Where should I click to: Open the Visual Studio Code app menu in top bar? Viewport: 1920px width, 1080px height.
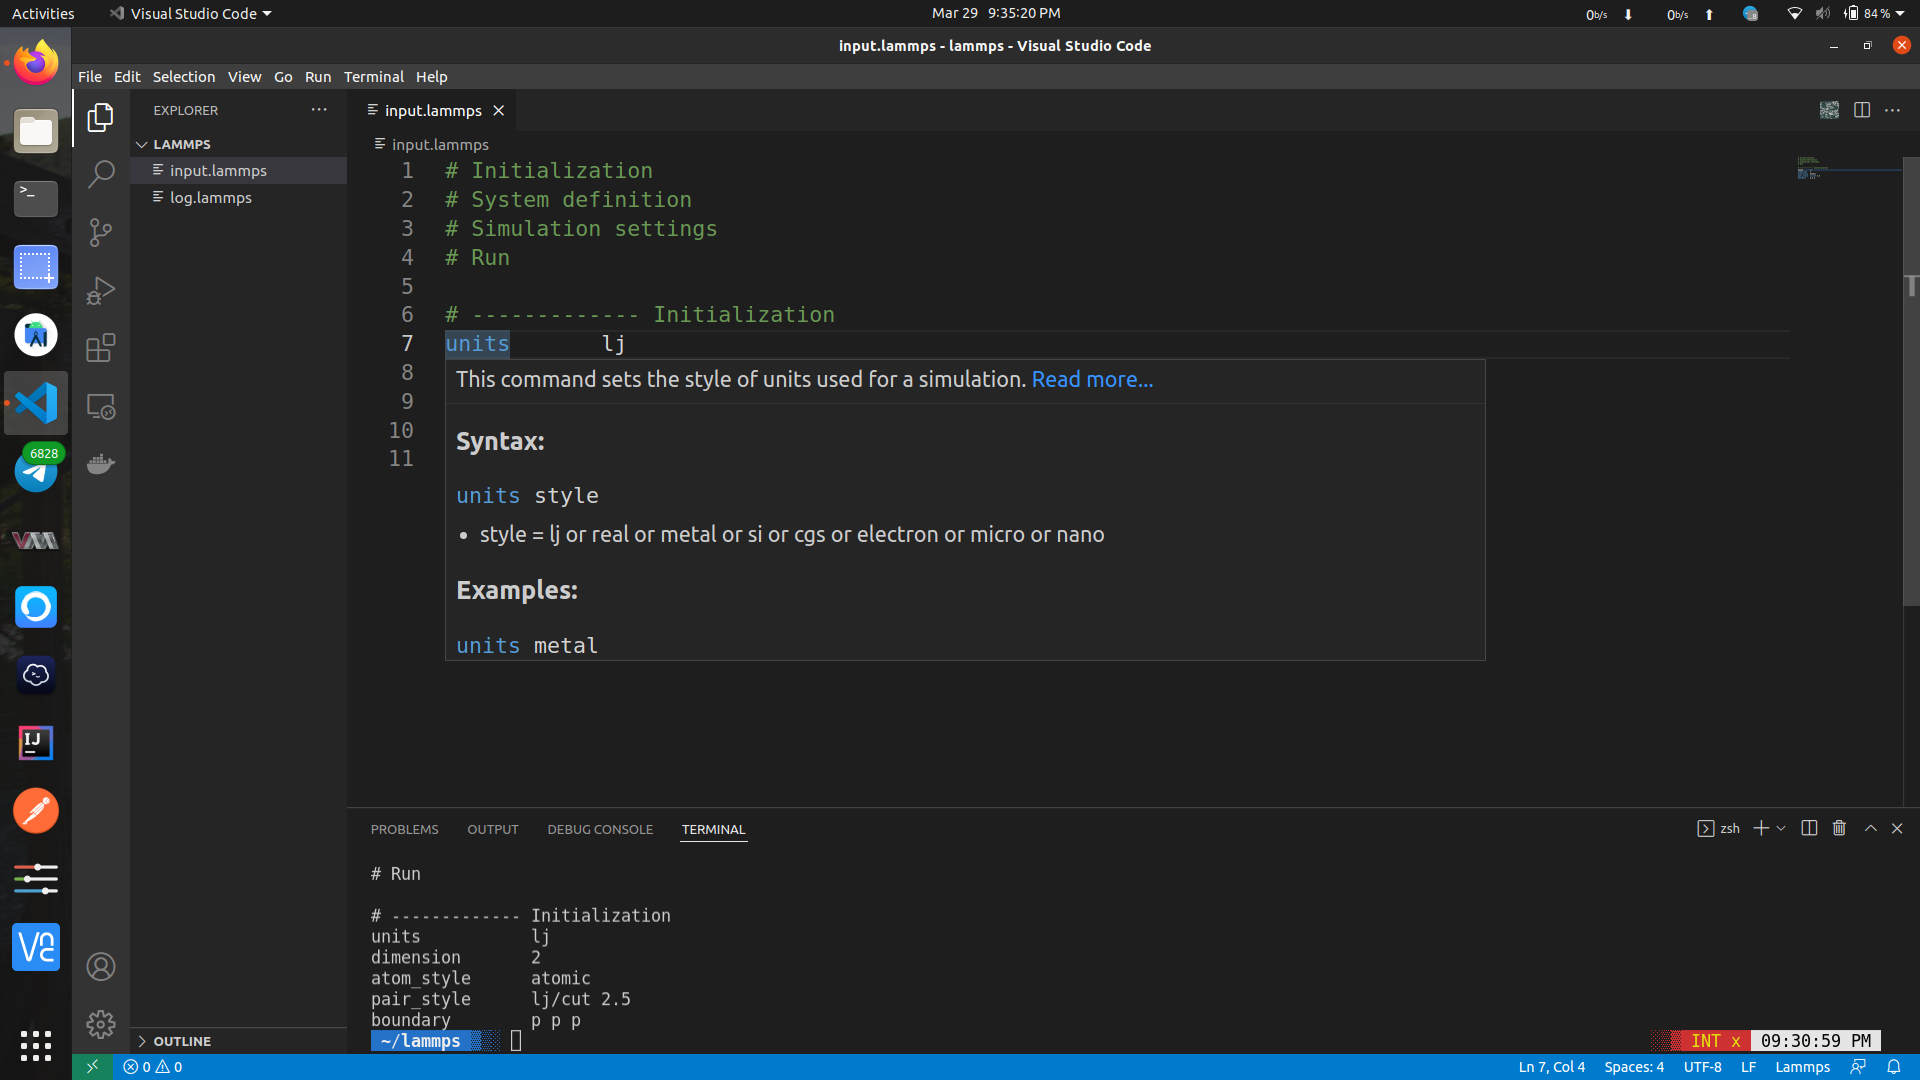point(191,13)
